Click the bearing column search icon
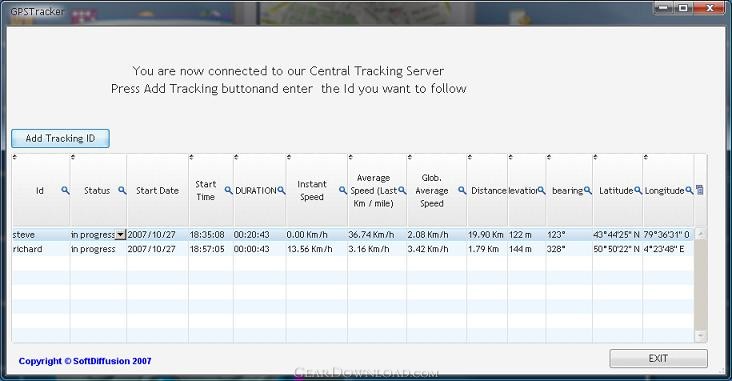This screenshot has width=732, height=381. [588, 190]
